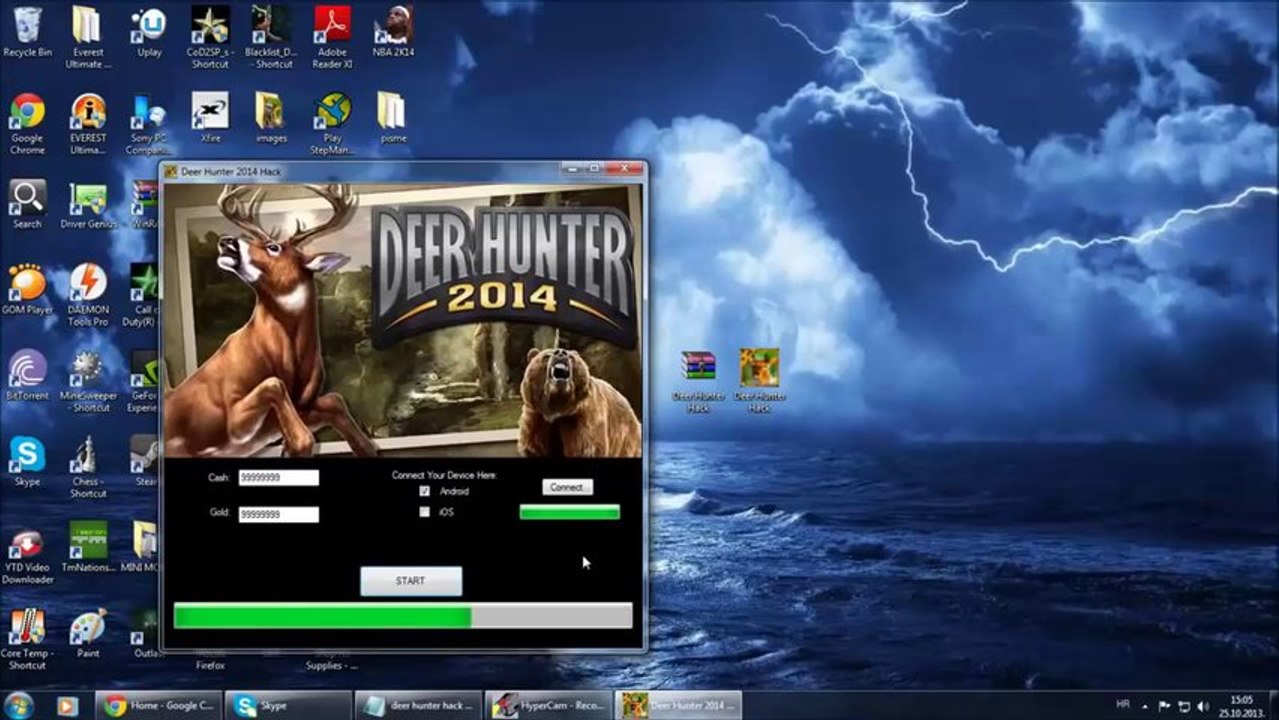Open the media player icon pinned on the taskbar
This screenshot has height=720, width=1279.
(x=67, y=705)
